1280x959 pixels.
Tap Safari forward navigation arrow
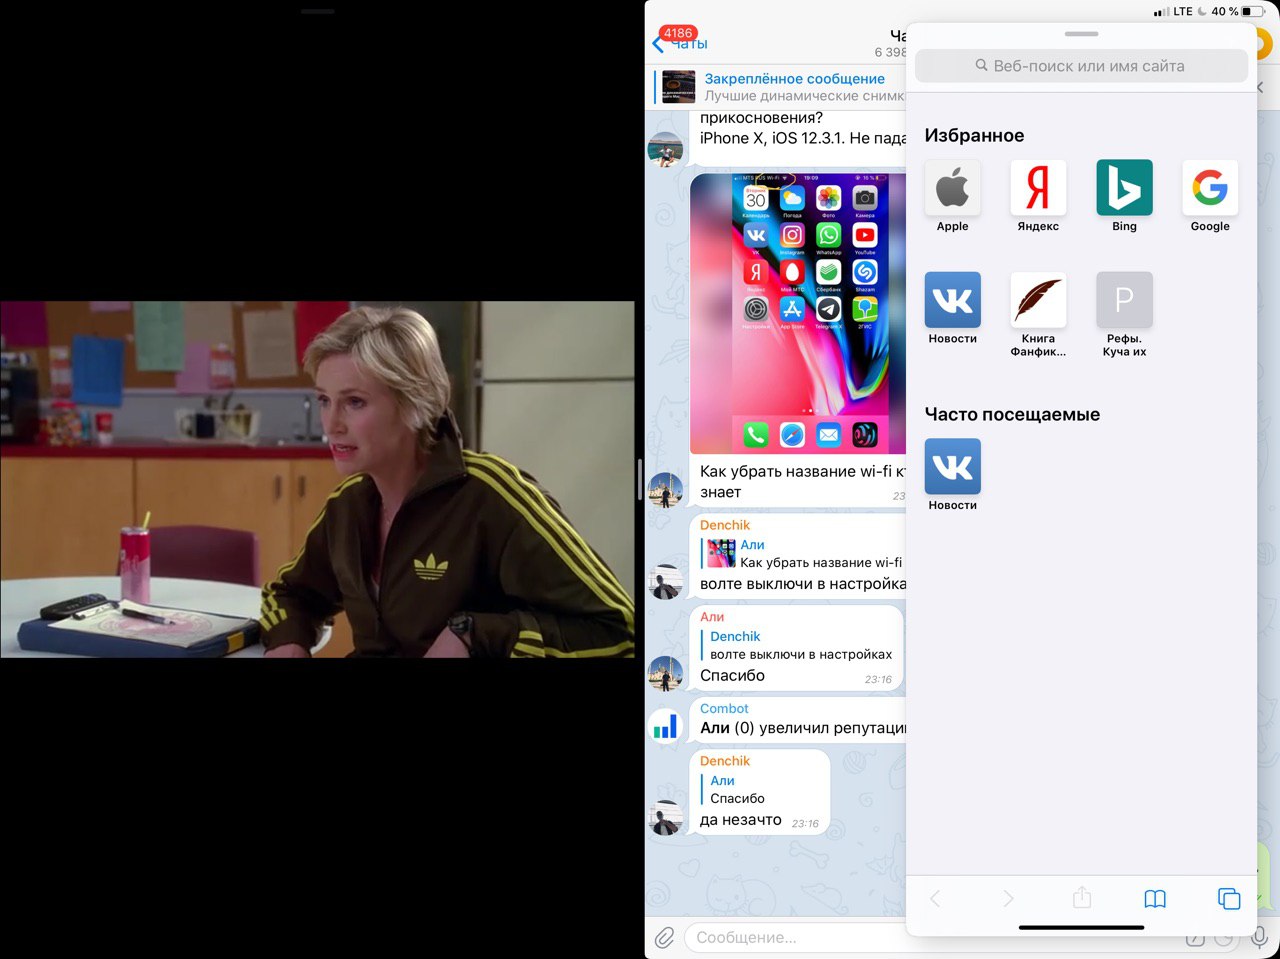(1008, 899)
